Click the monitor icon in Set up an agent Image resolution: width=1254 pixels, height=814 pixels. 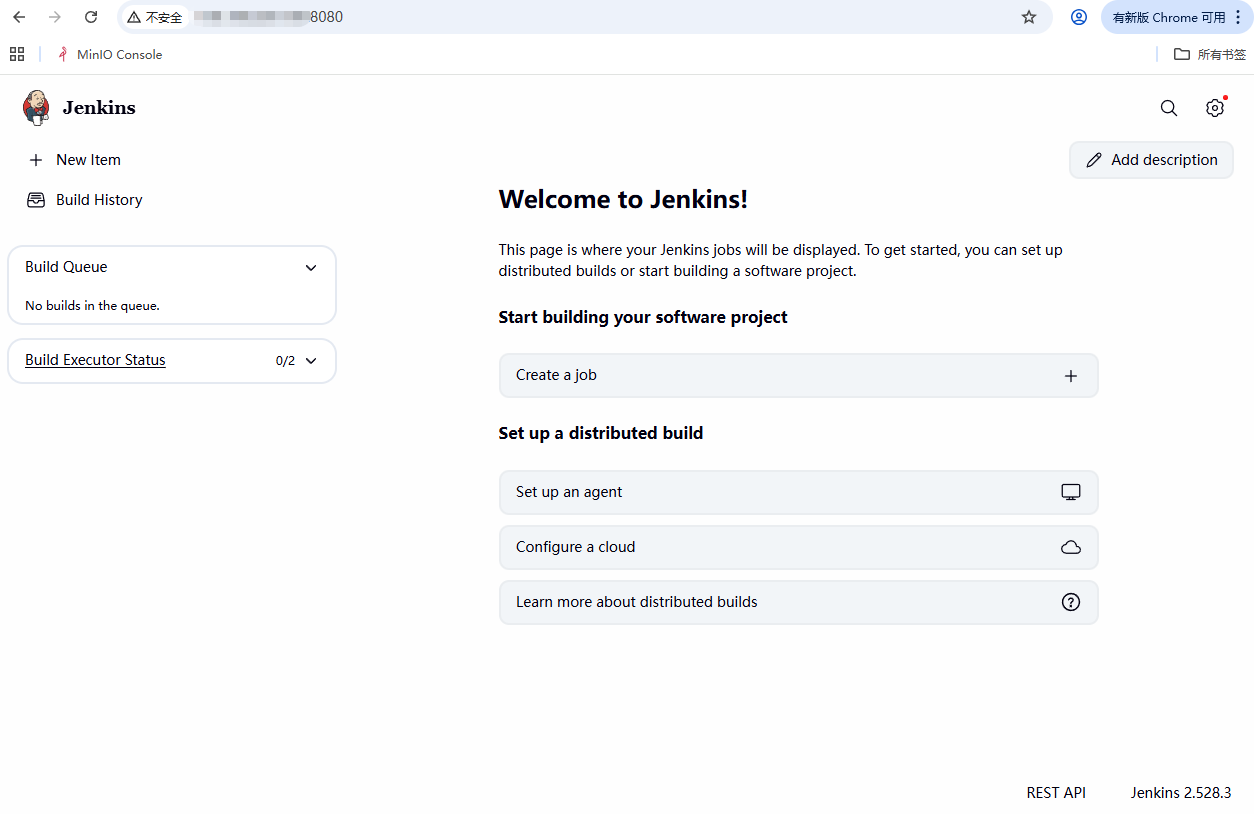pyautogui.click(x=1071, y=492)
